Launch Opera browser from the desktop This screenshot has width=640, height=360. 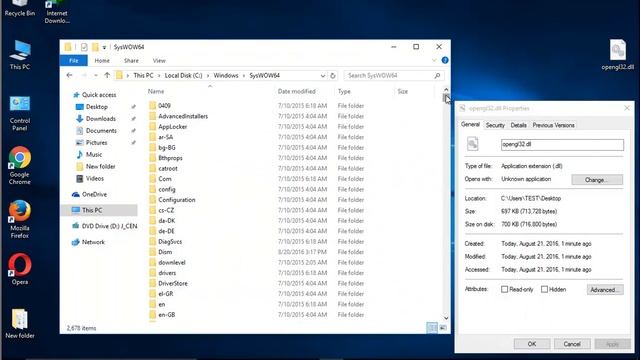click(x=20, y=269)
